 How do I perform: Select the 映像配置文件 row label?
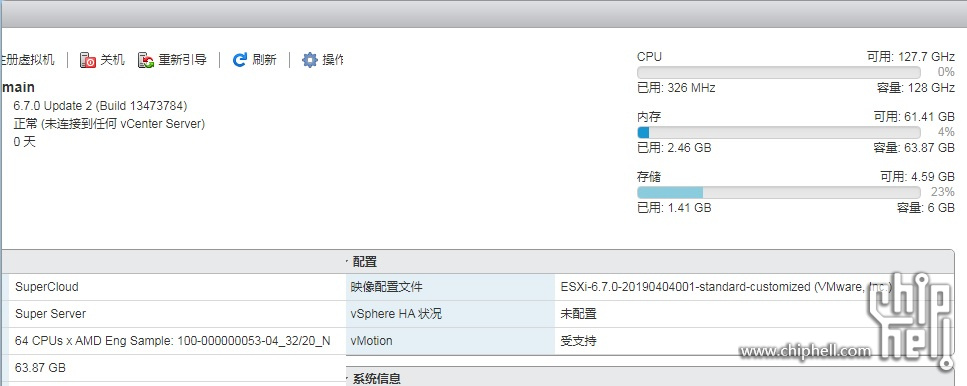[x=387, y=287]
